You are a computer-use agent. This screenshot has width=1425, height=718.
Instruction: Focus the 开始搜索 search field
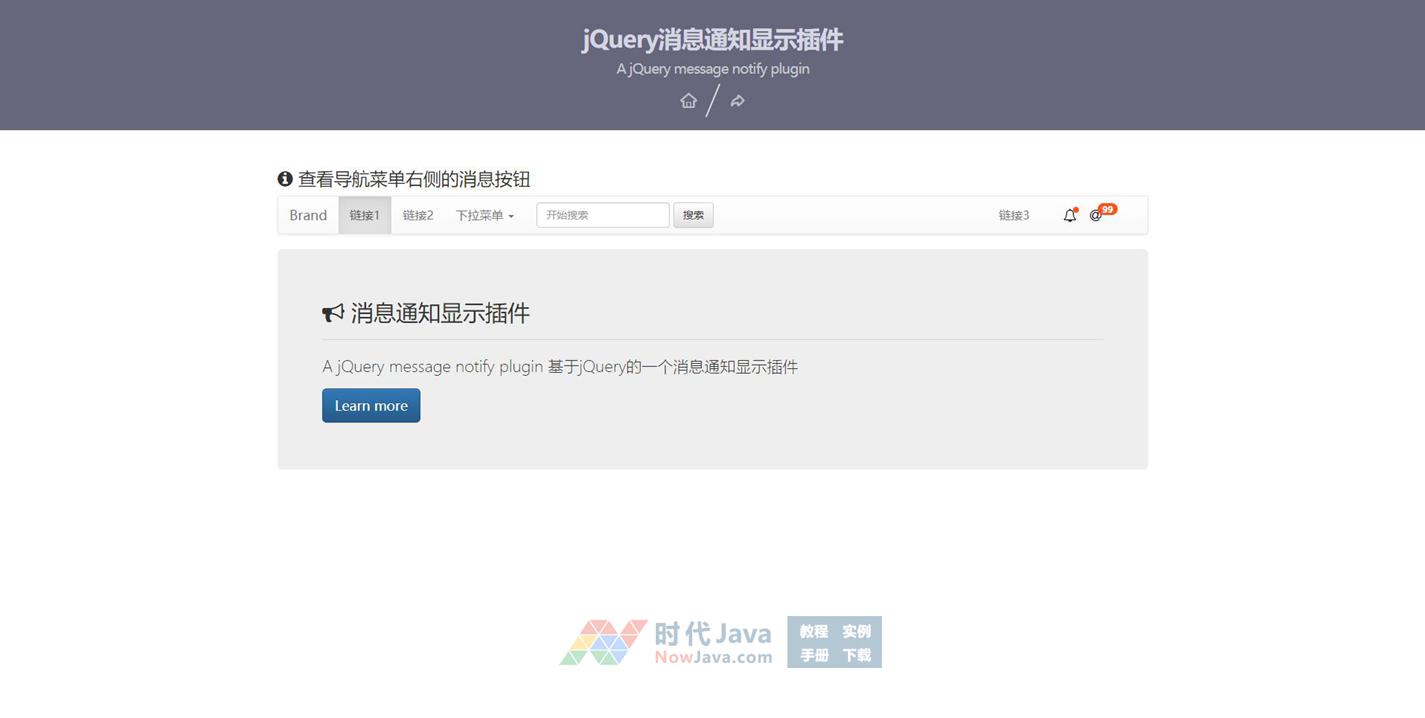(602, 215)
